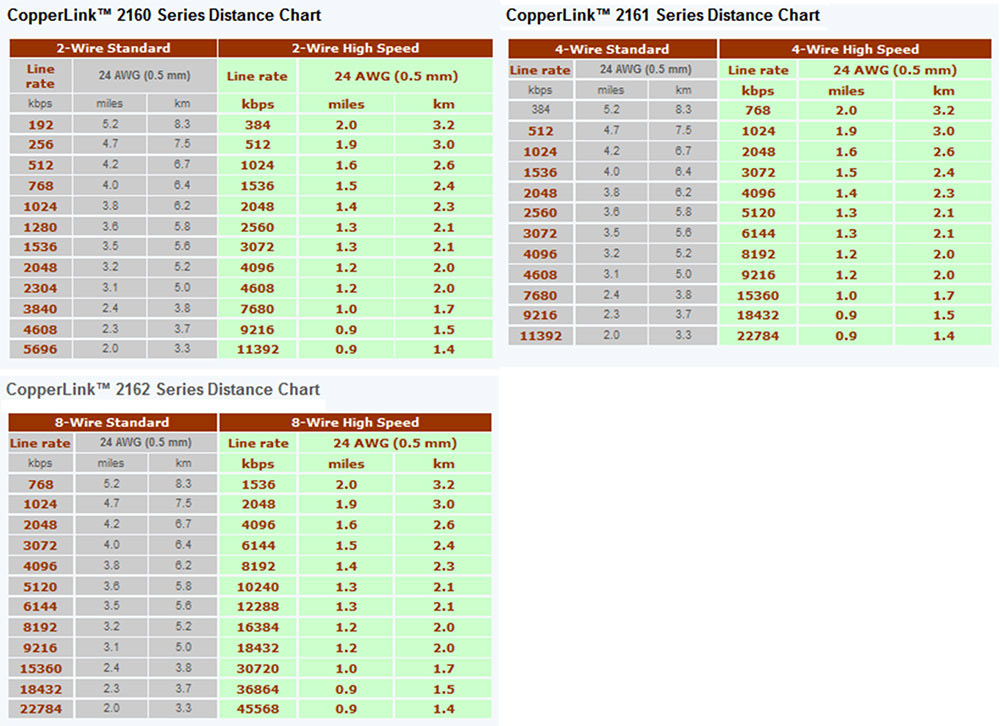
Task: Pick 1.2 miles in the 16384 kbps row
Action: click(x=346, y=628)
